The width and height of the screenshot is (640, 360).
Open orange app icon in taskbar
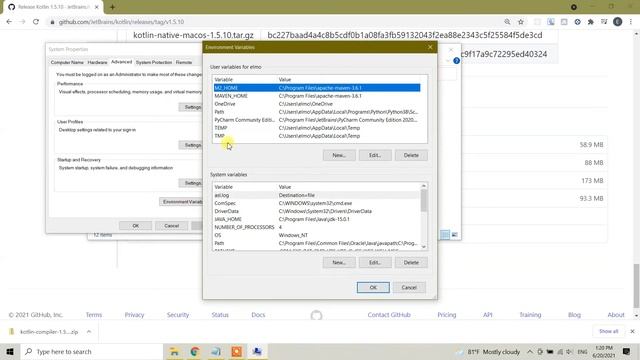pos(236,351)
